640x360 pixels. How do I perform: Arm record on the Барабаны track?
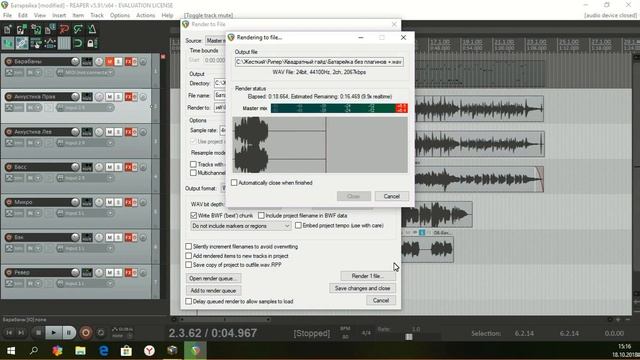click(x=9, y=62)
